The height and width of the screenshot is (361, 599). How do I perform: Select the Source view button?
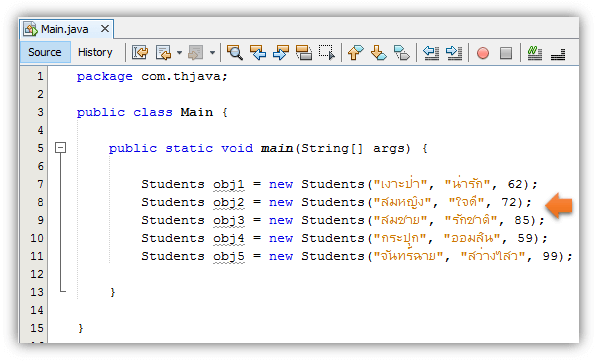pyautogui.click(x=45, y=52)
